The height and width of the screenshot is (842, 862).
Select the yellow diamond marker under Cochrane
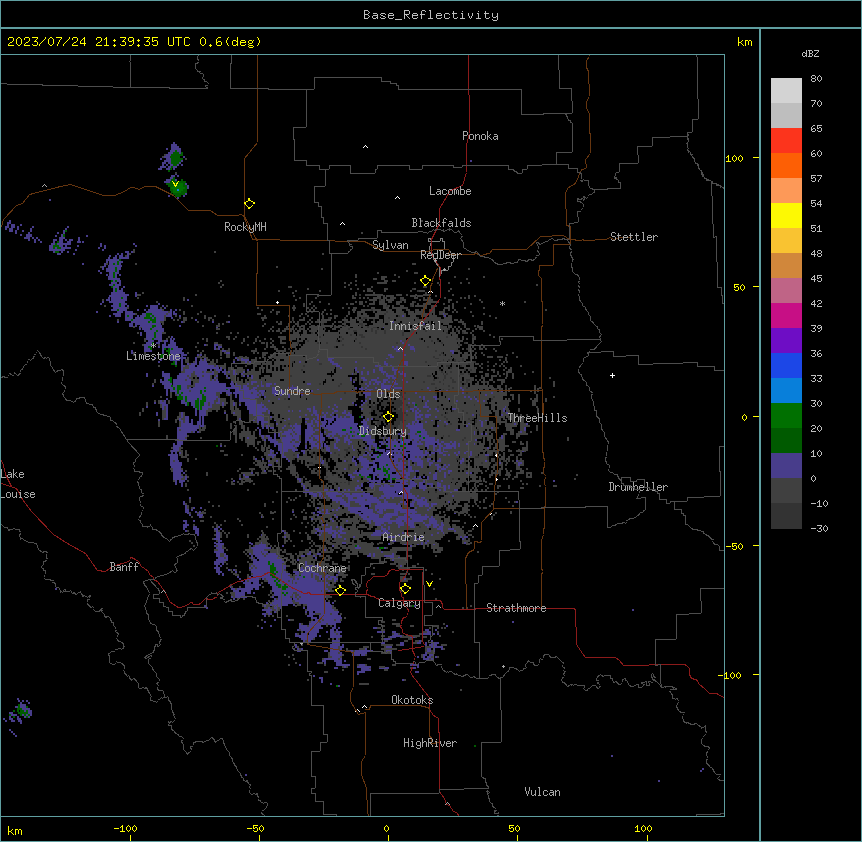(340, 590)
